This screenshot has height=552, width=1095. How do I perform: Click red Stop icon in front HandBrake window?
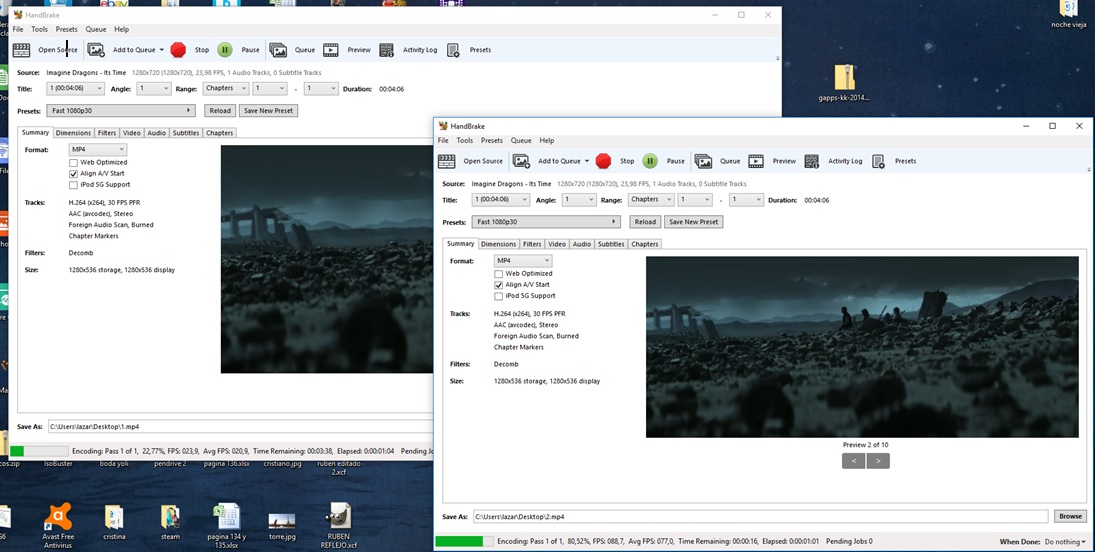[x=603, y=161]
